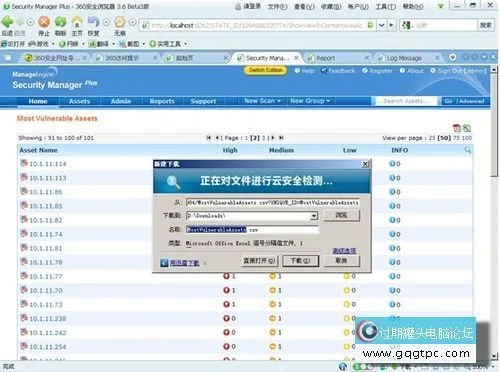500x372 pixels.
Task: Open the 帐户(U) browser menu
Action: (358, 6)
